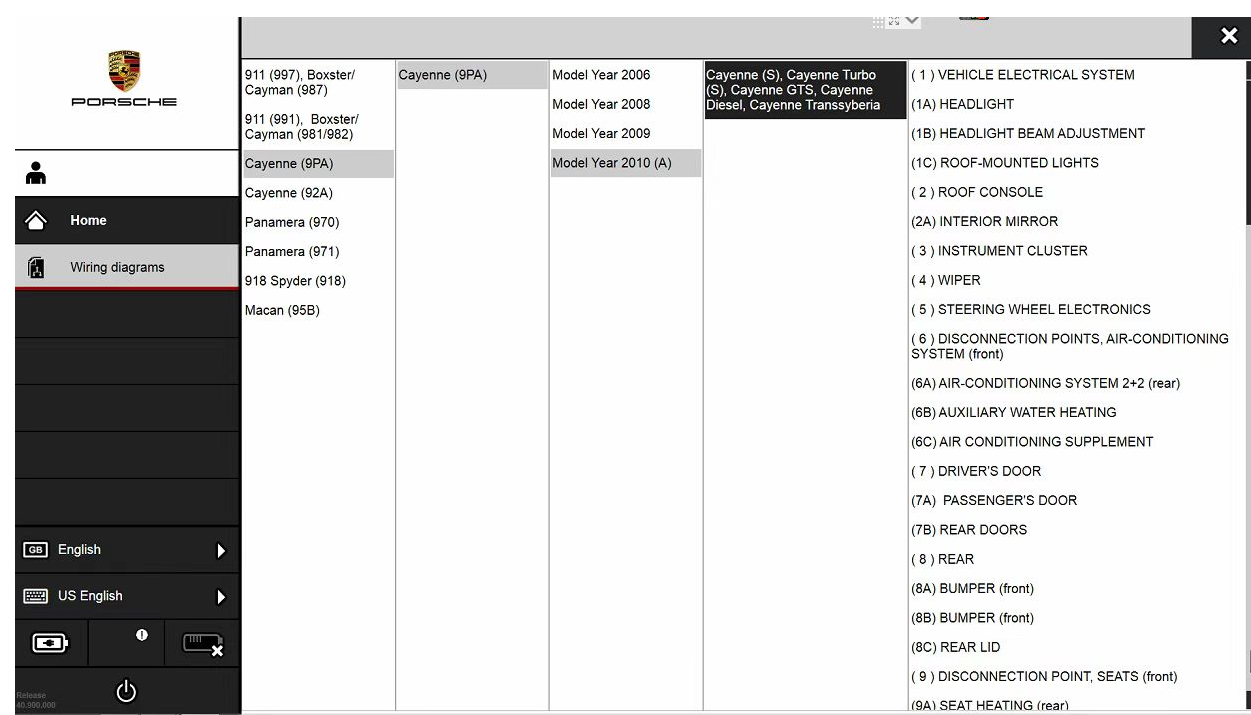The image size is (1251, 715).
Task: Go to Home in the sidebar
Action: click(88, 221)
